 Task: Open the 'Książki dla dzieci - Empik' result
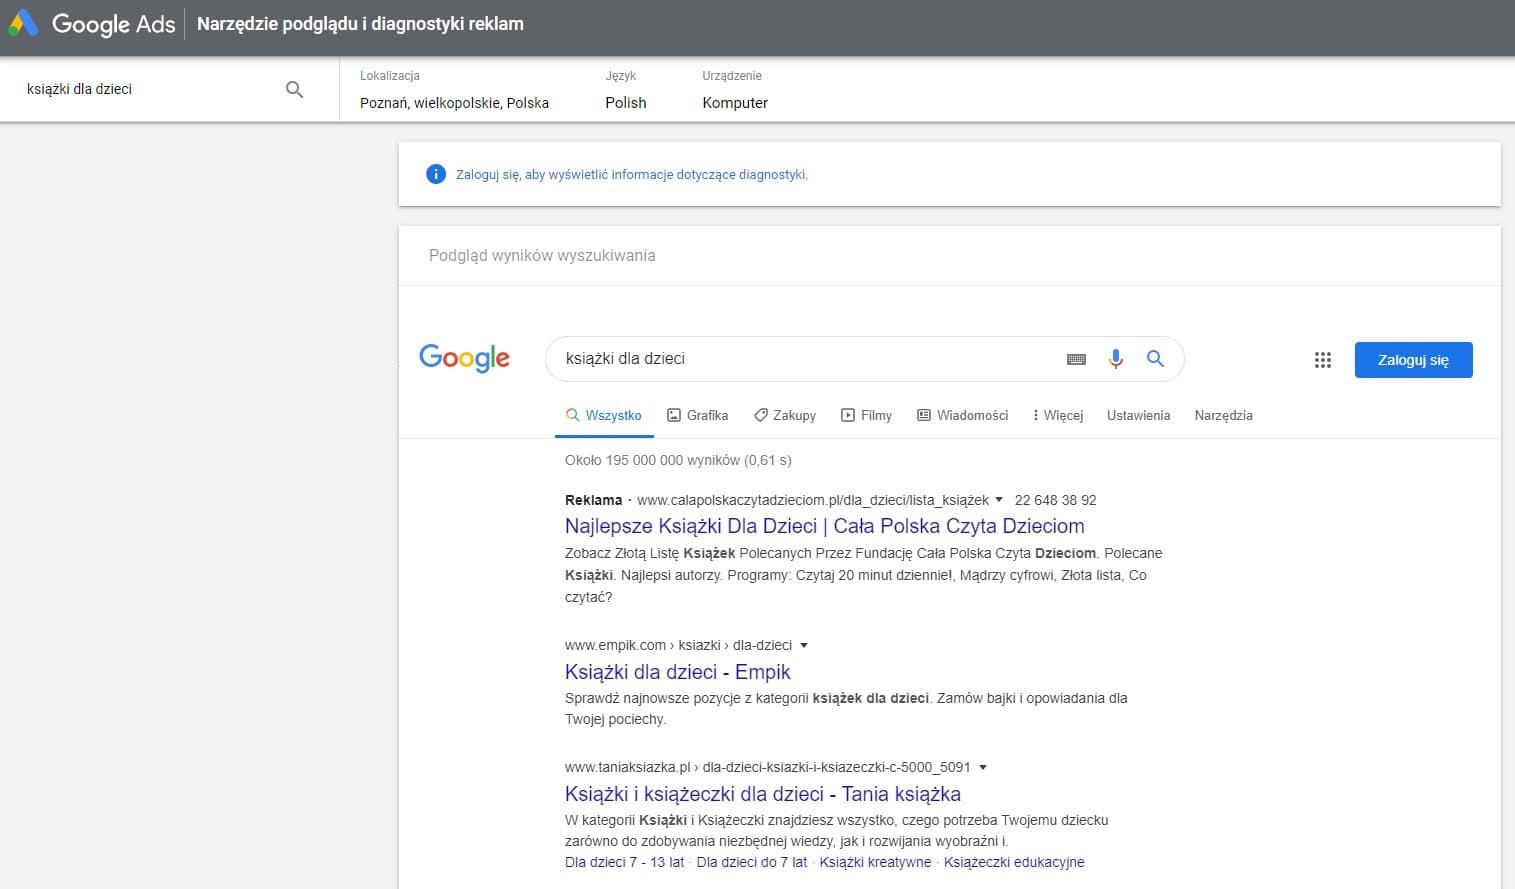tap(678, 672)
